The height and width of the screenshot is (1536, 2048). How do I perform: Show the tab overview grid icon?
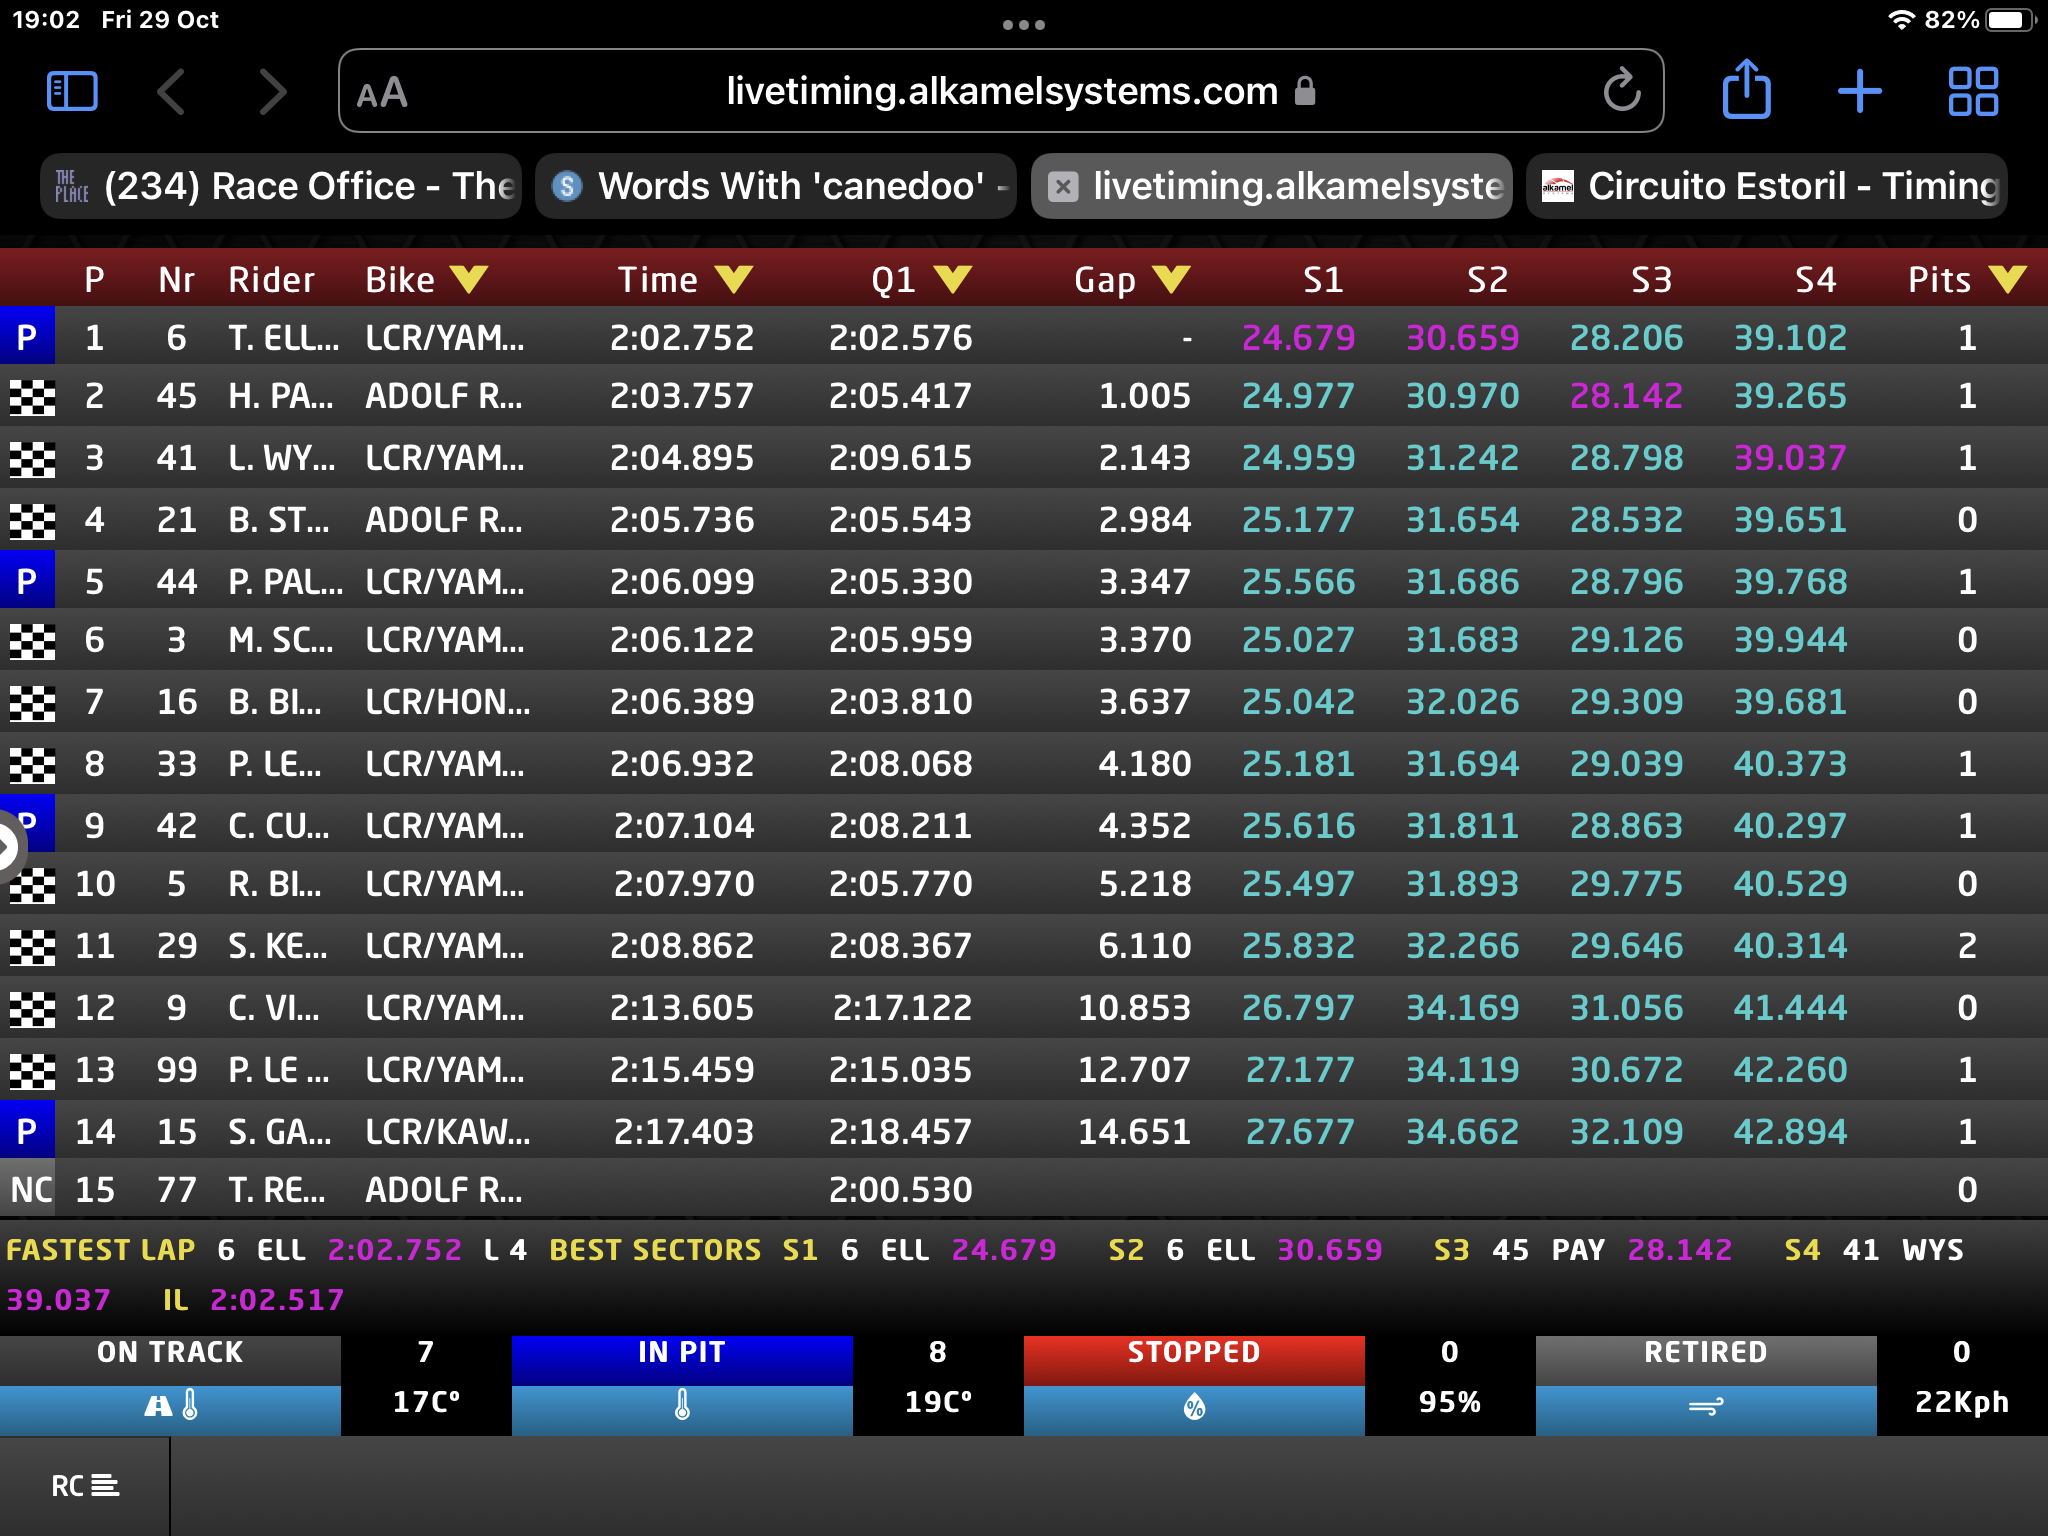(x=1973, y=91)
